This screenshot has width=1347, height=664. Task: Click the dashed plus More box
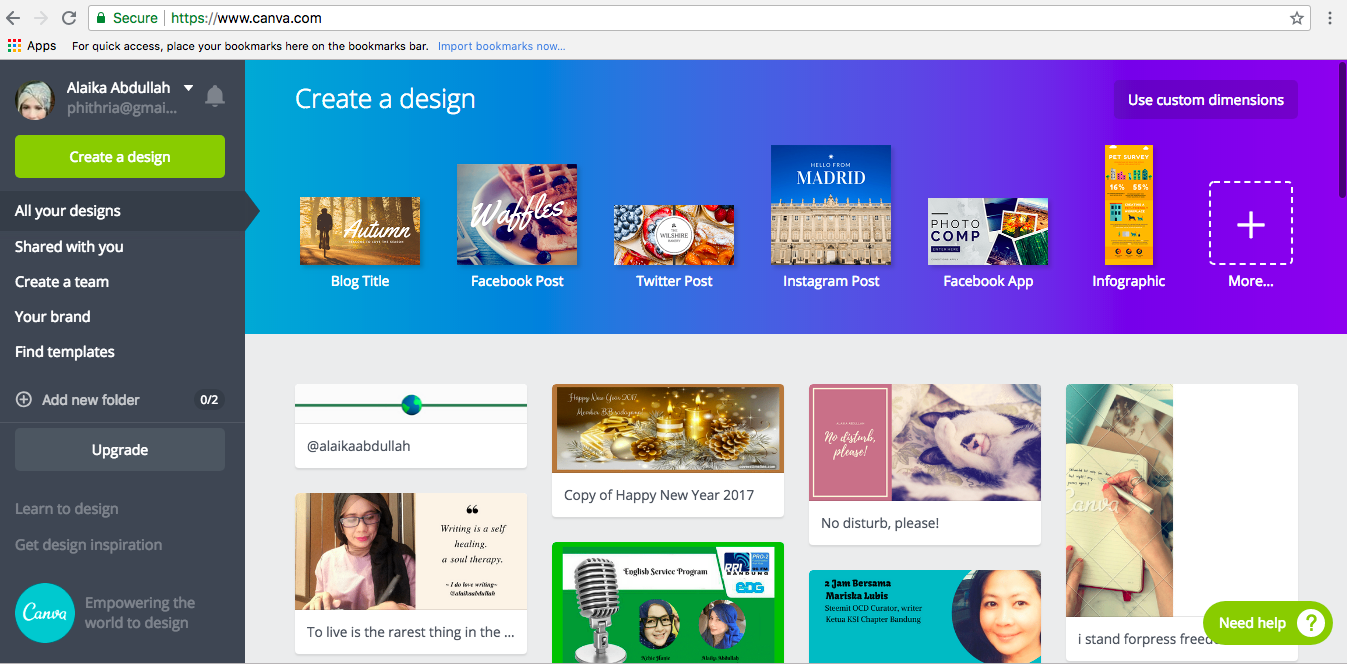pyautogui.click(x=1251, y=223)
